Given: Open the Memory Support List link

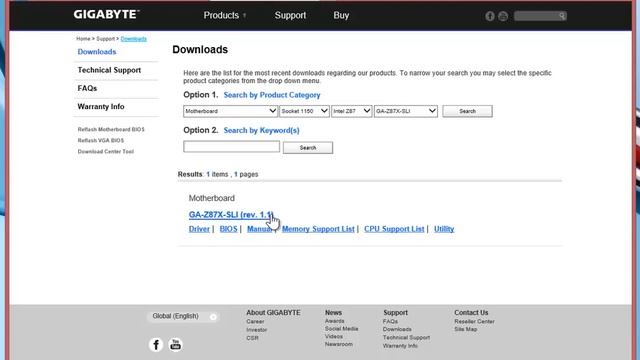Looking at the screenshot, I should (318, 229).
